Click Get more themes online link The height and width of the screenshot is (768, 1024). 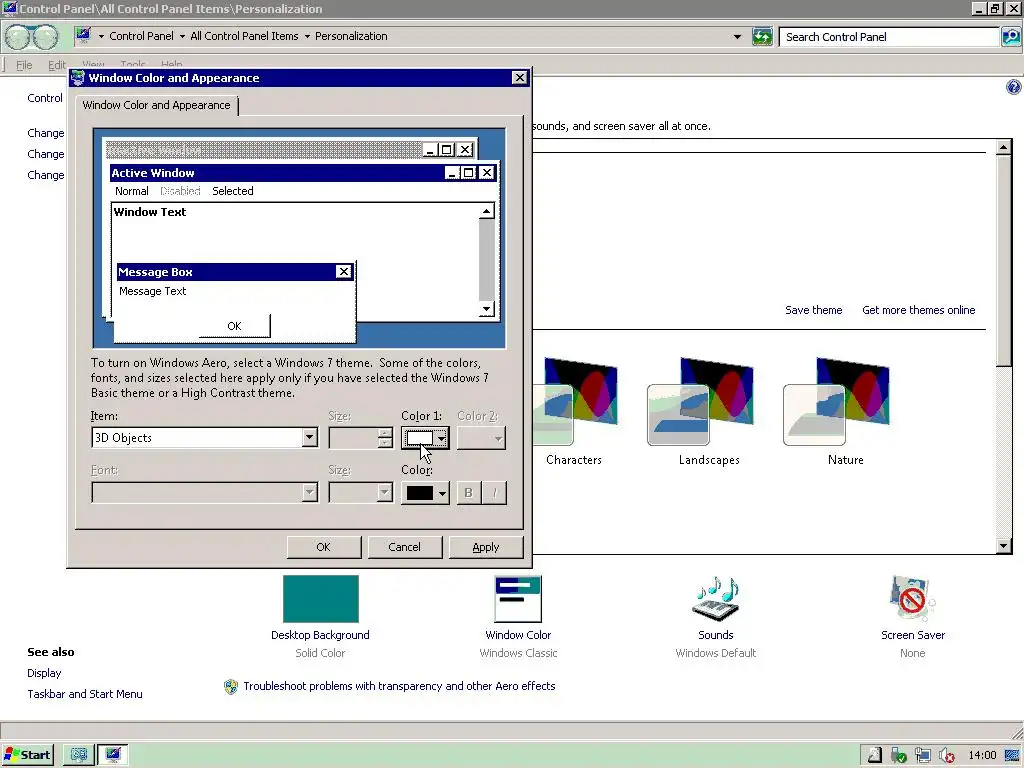[918, 310]
